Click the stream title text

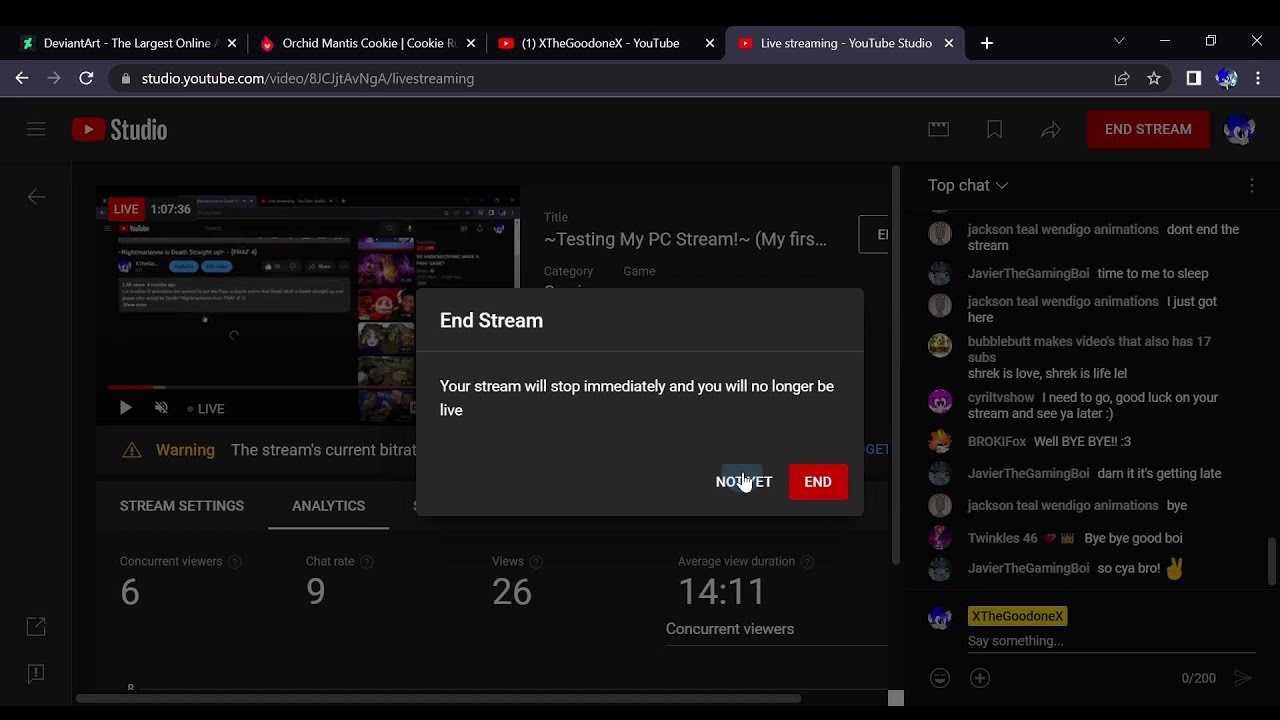coord(685,239)
